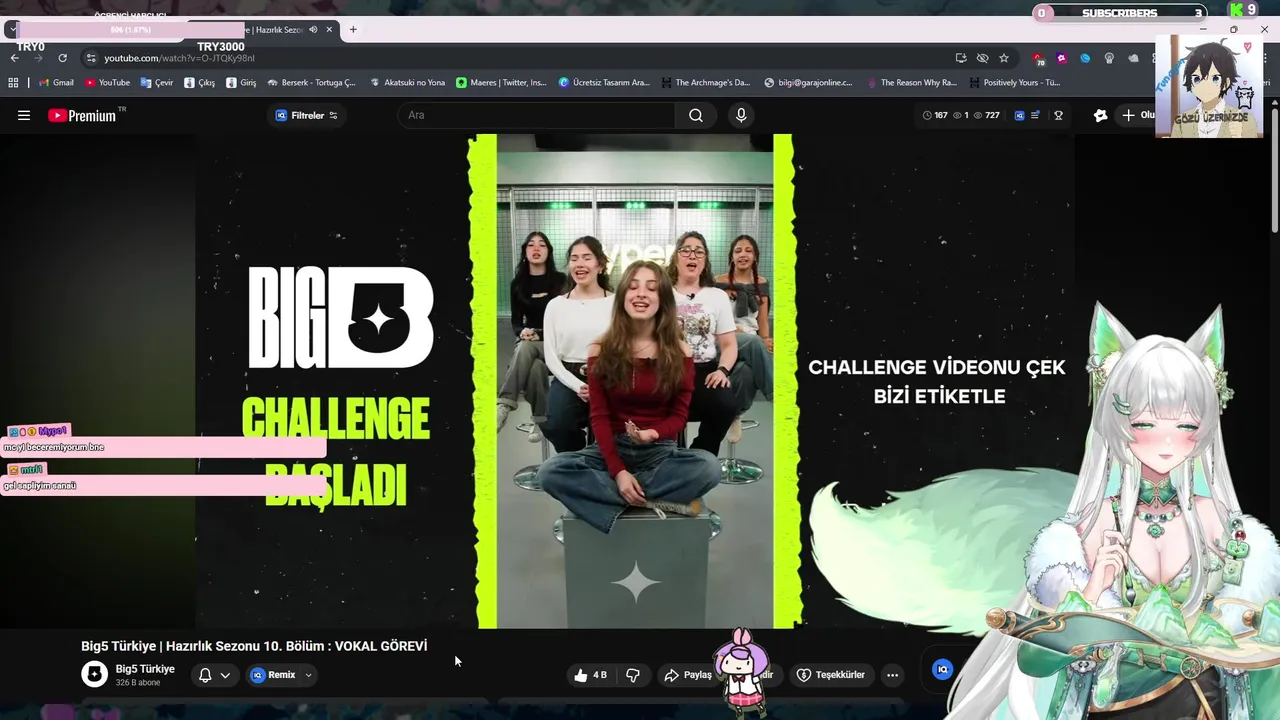Click the Remix button
Viewport: 1280px width, 720px height.
274,675
